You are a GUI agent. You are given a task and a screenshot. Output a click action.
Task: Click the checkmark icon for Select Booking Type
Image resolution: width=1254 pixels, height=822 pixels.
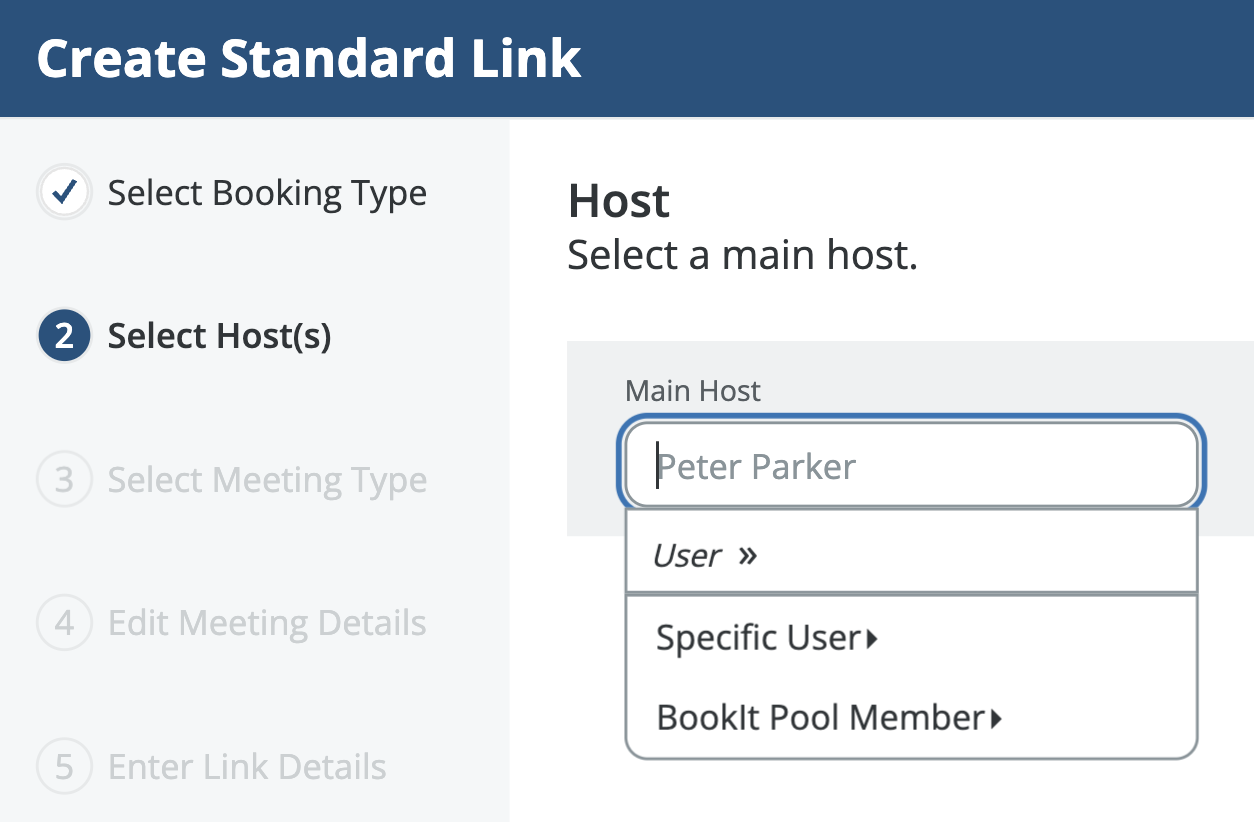(65, 193)
